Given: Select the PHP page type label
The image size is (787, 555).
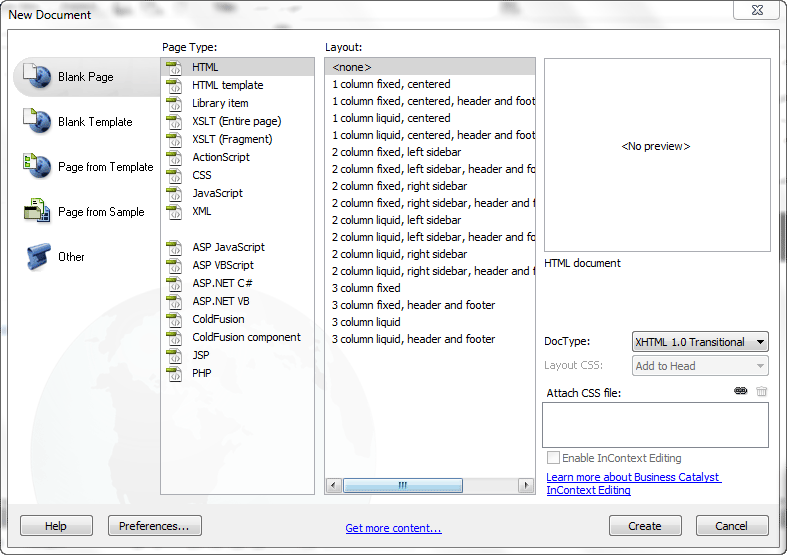Looking at the screenshot, I should pyautogui.click(x=202, y=373).
